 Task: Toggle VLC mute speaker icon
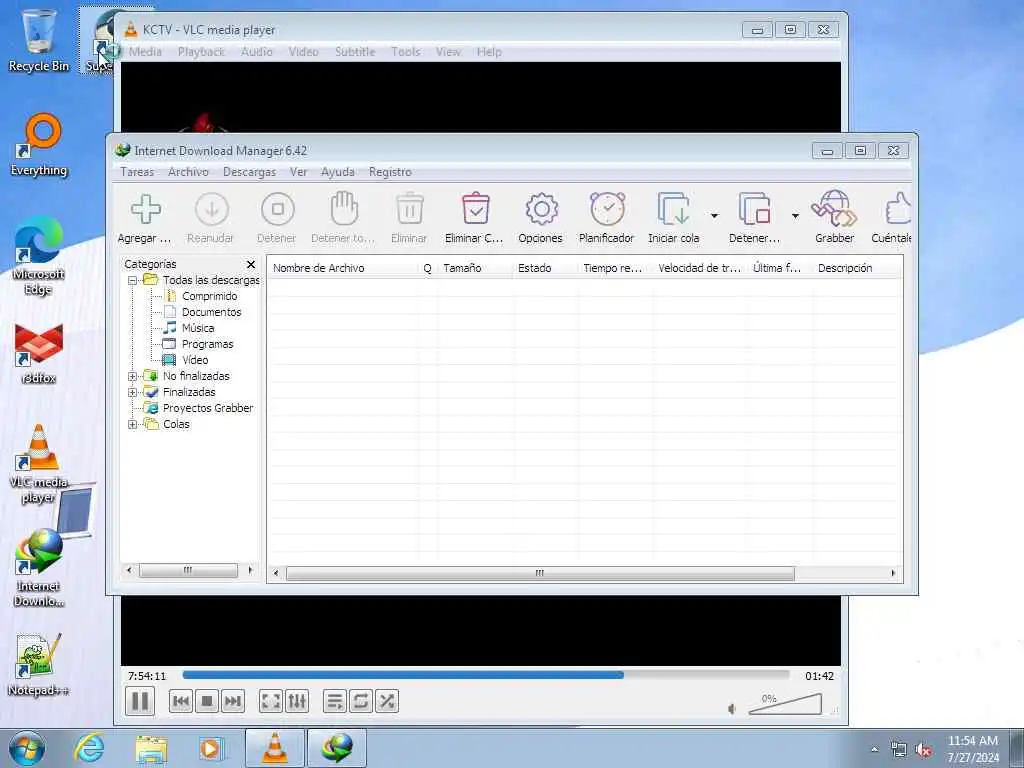[732, 709]
